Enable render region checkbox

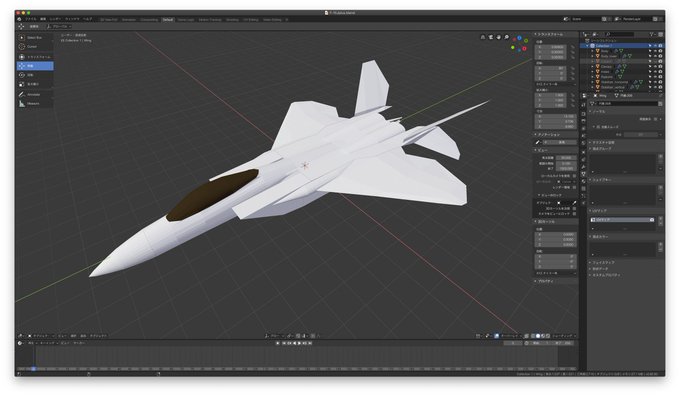(x=574, y=187)
